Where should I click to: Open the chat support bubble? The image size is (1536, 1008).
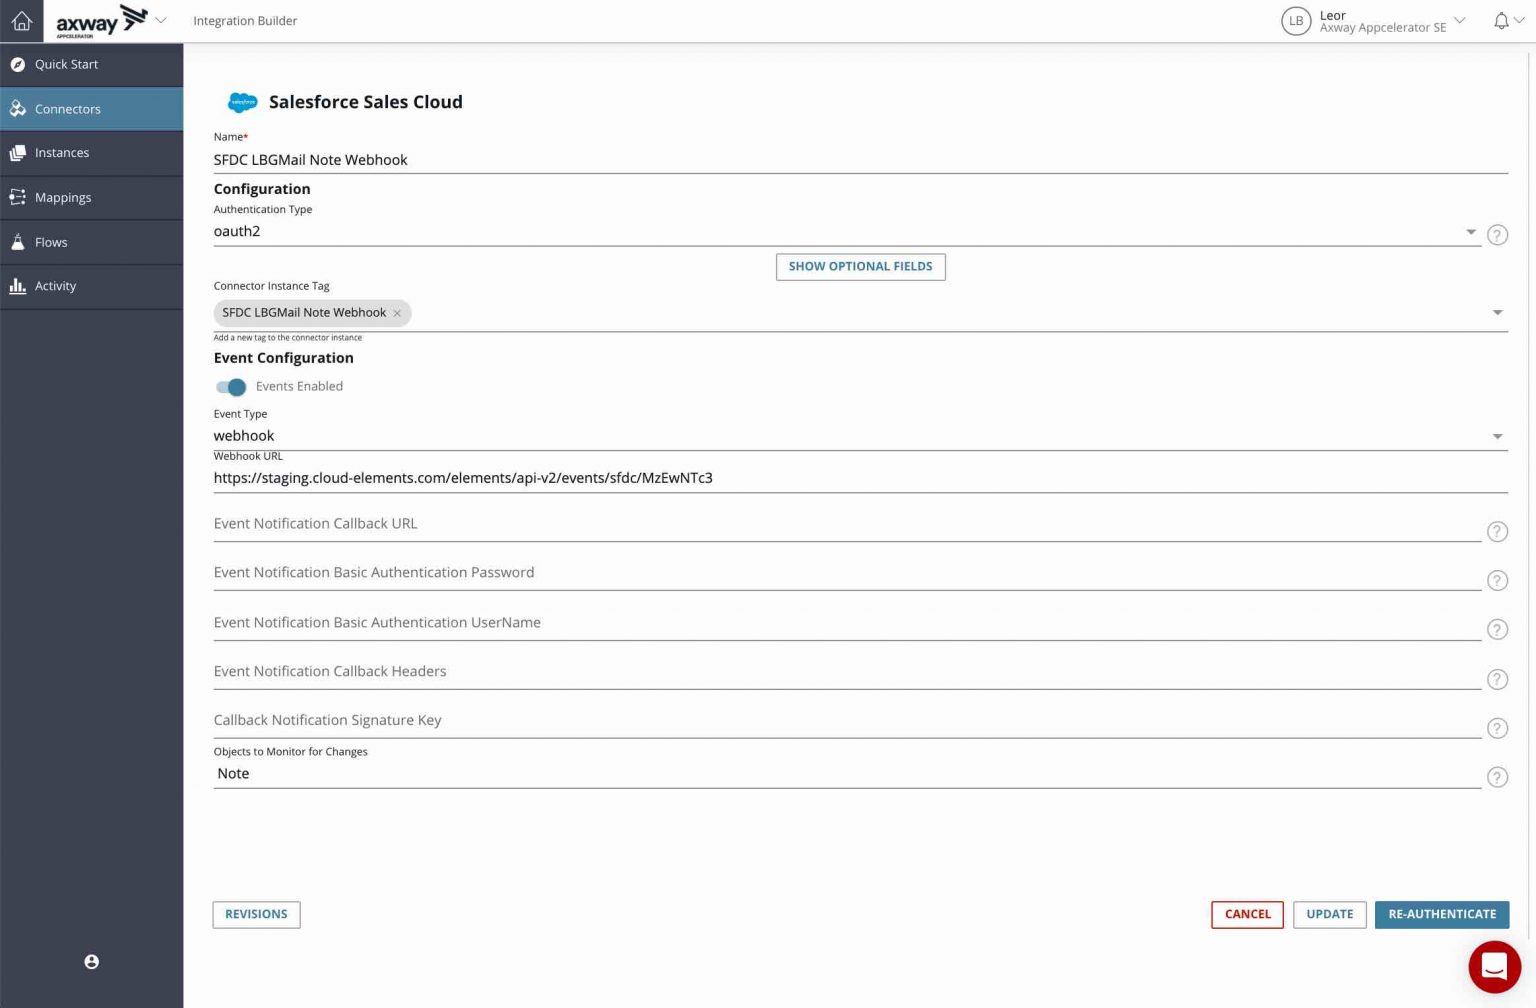point(1494,967)
